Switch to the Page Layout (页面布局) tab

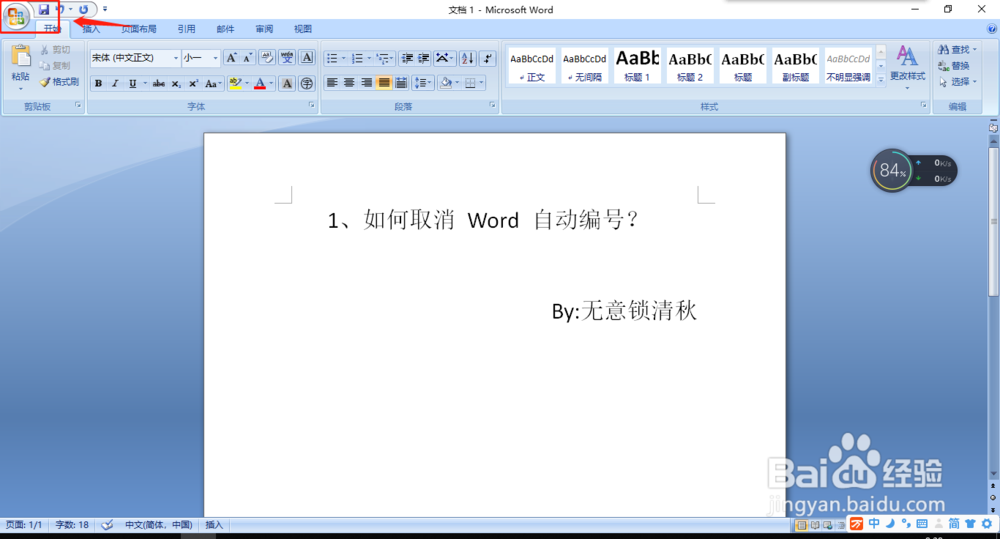pos(138,29)
